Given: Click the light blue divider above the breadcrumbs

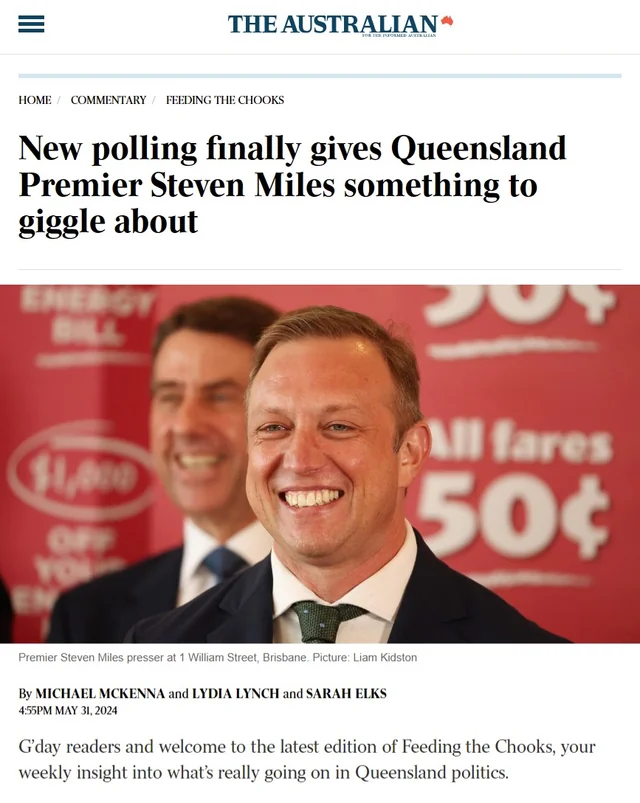Looking at the screenshot, I should [x=320, y=75].
